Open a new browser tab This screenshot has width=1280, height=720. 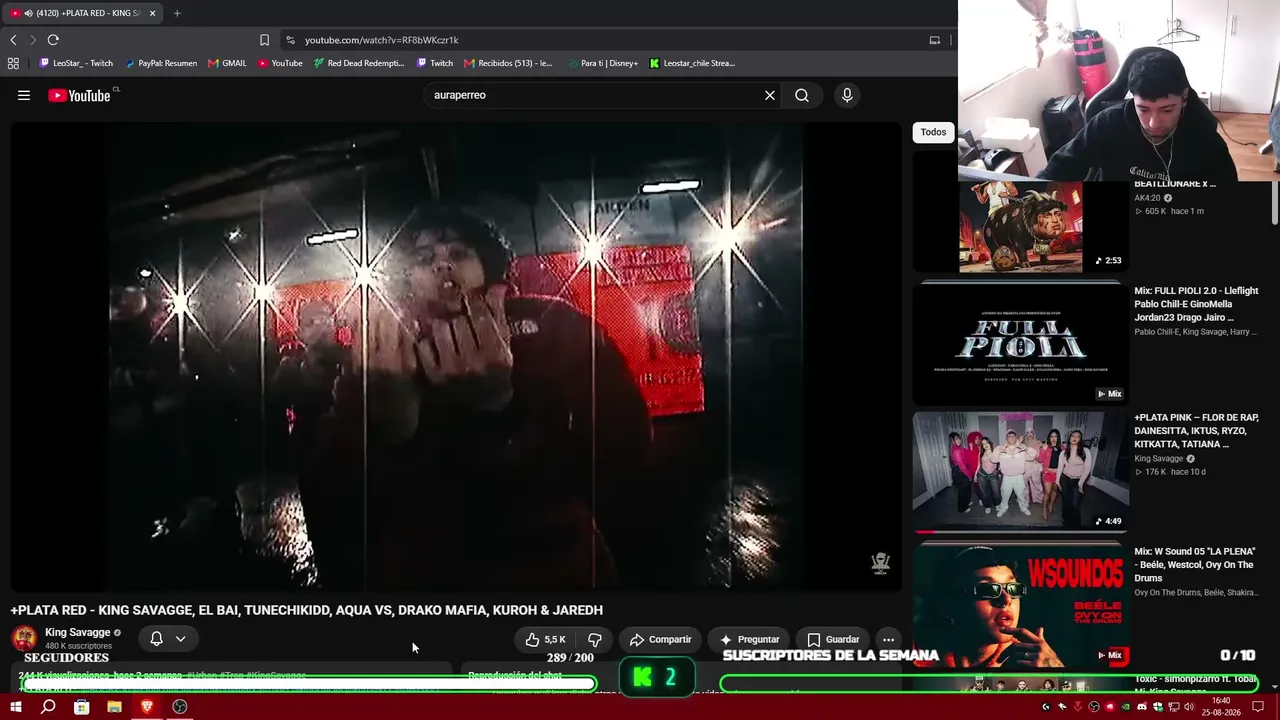point(177,13)
